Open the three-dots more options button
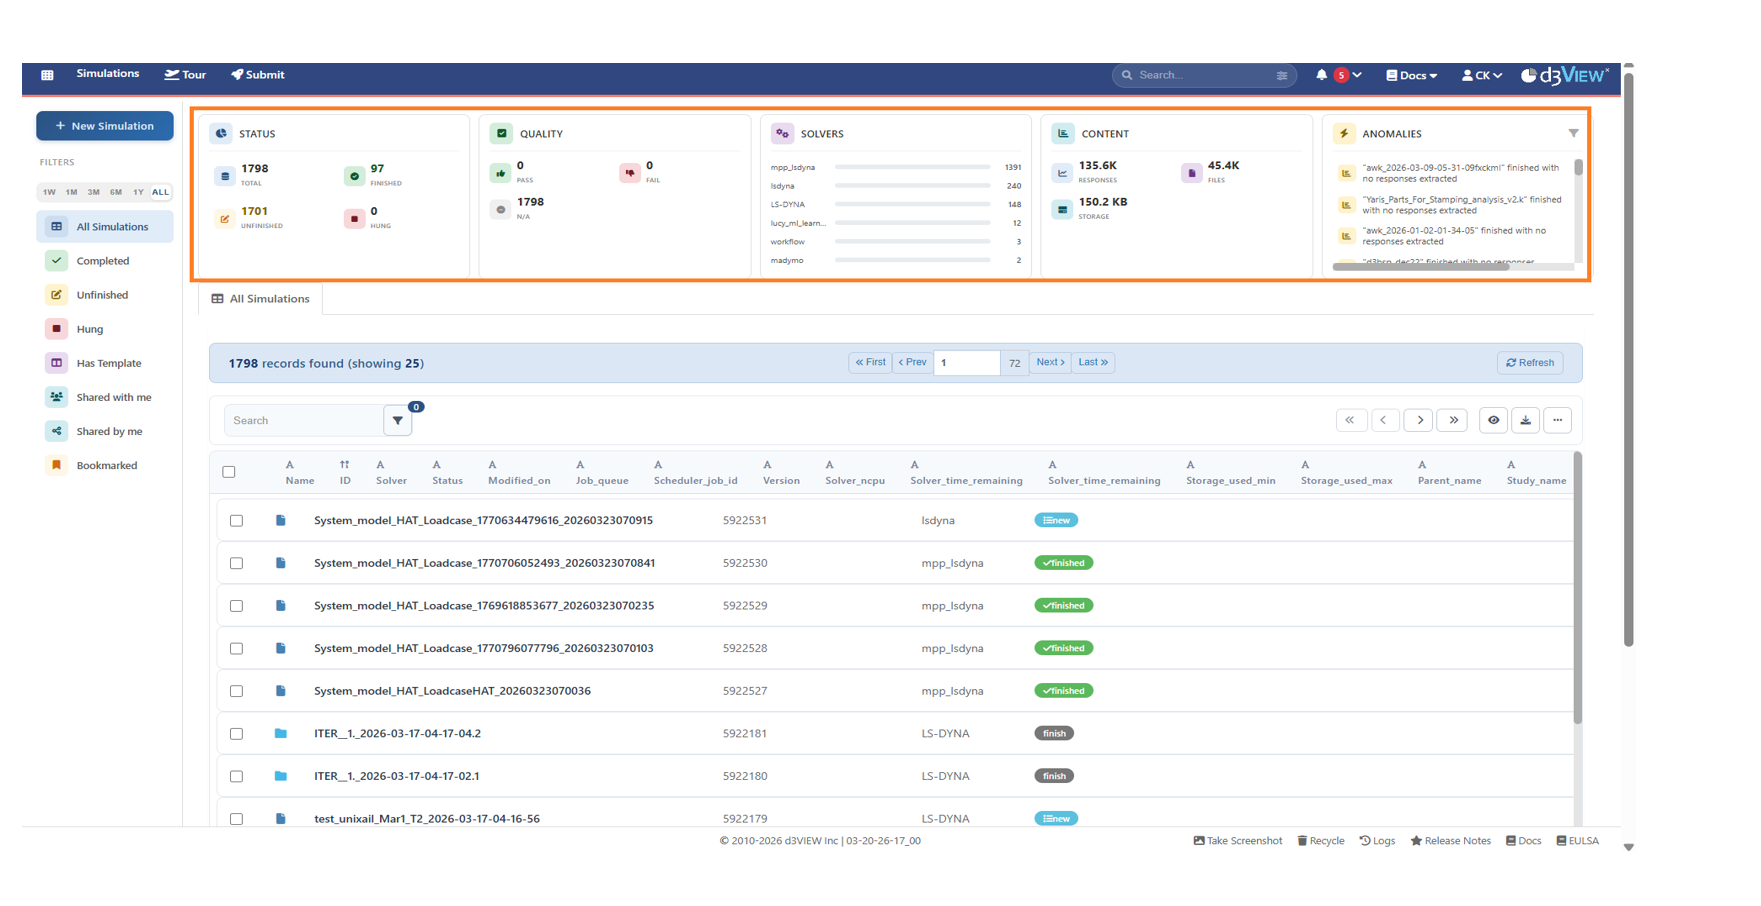Screen dimensions: 1761x906 pyautogui.click(x=1557, y=420)
